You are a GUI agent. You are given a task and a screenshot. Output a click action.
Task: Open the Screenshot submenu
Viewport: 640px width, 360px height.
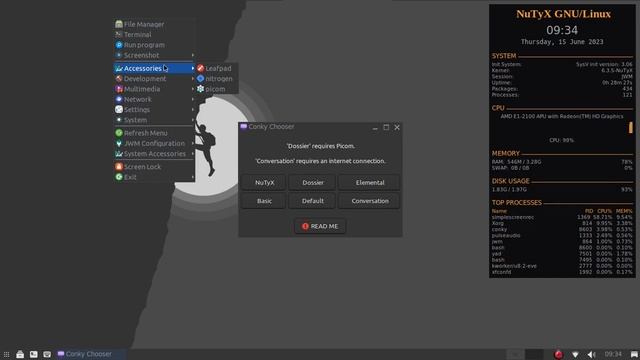click(x=154, y=55)
